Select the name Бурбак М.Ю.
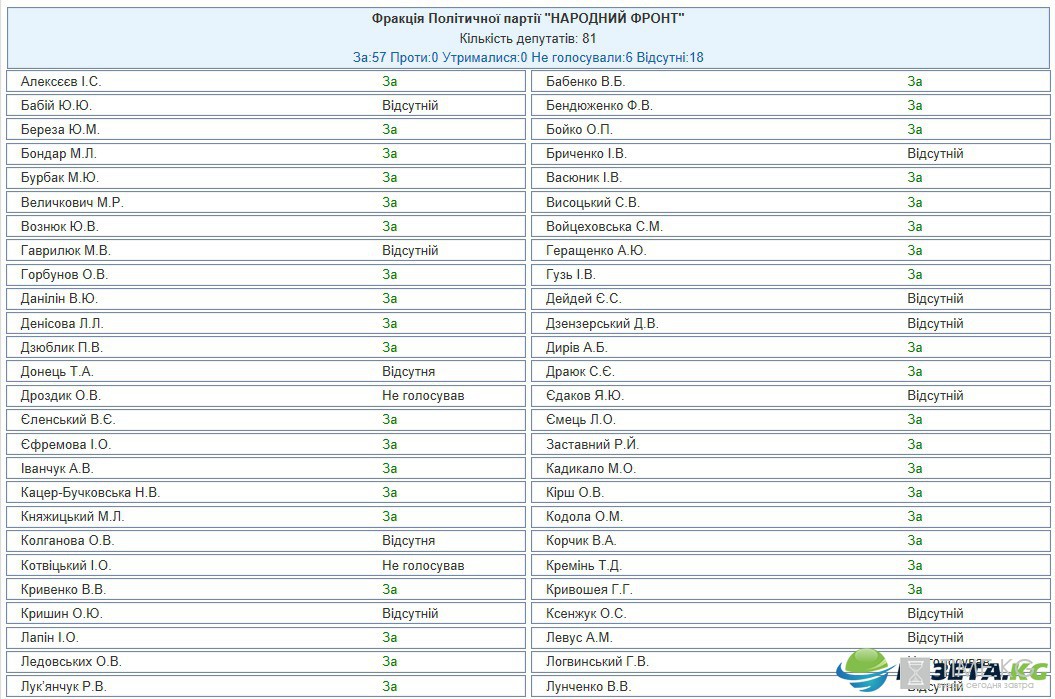The image size is (1055, 699). 59,178
